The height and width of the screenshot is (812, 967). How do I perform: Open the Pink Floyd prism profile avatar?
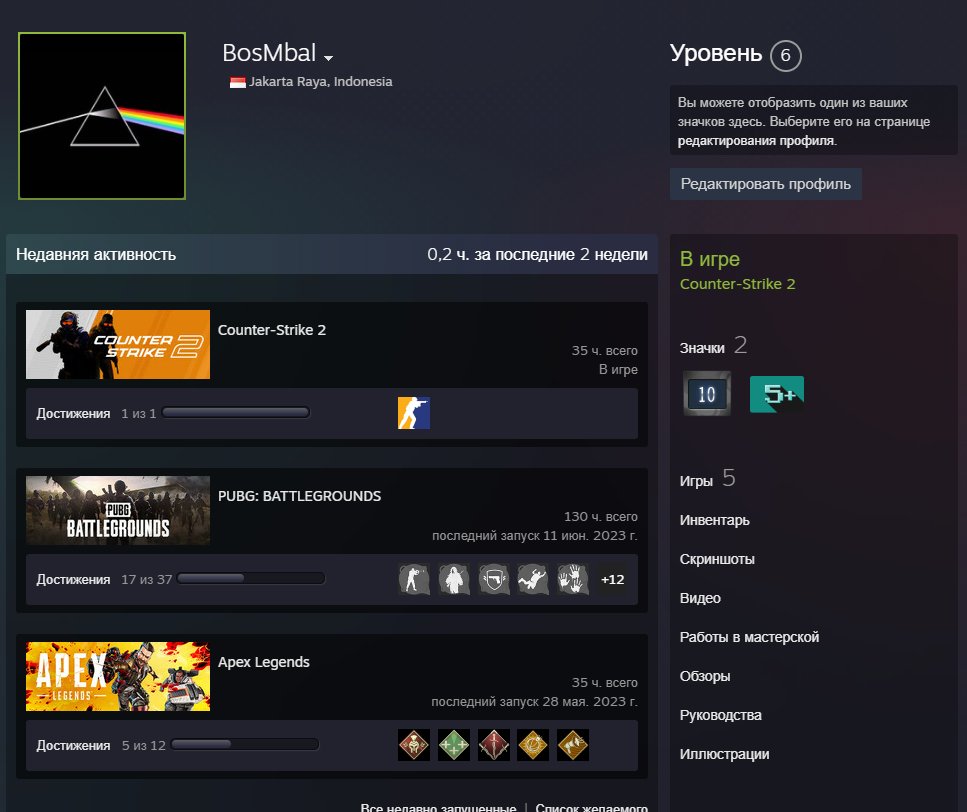click(x=102, y=116)
